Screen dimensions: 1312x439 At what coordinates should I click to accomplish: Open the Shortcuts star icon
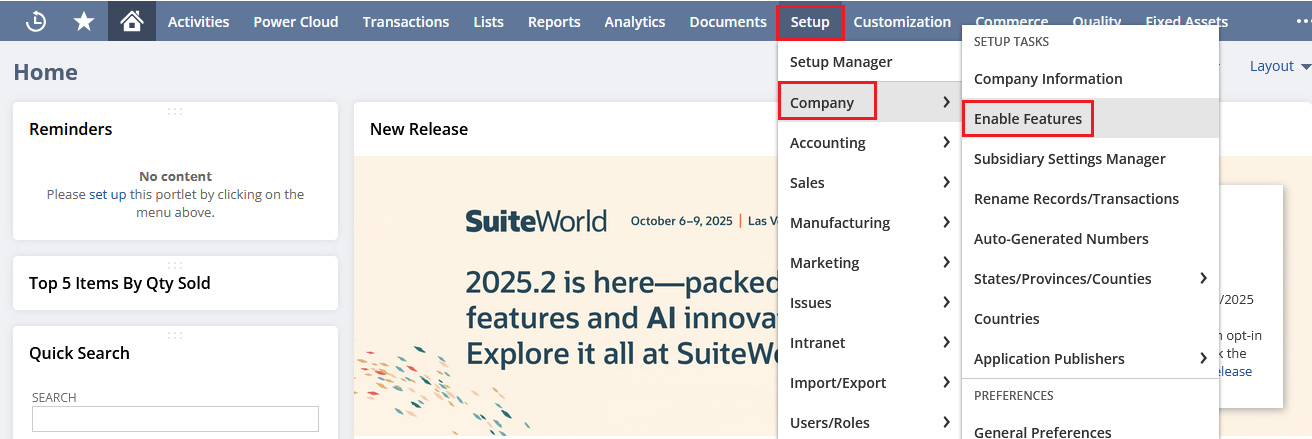point(84,21)
